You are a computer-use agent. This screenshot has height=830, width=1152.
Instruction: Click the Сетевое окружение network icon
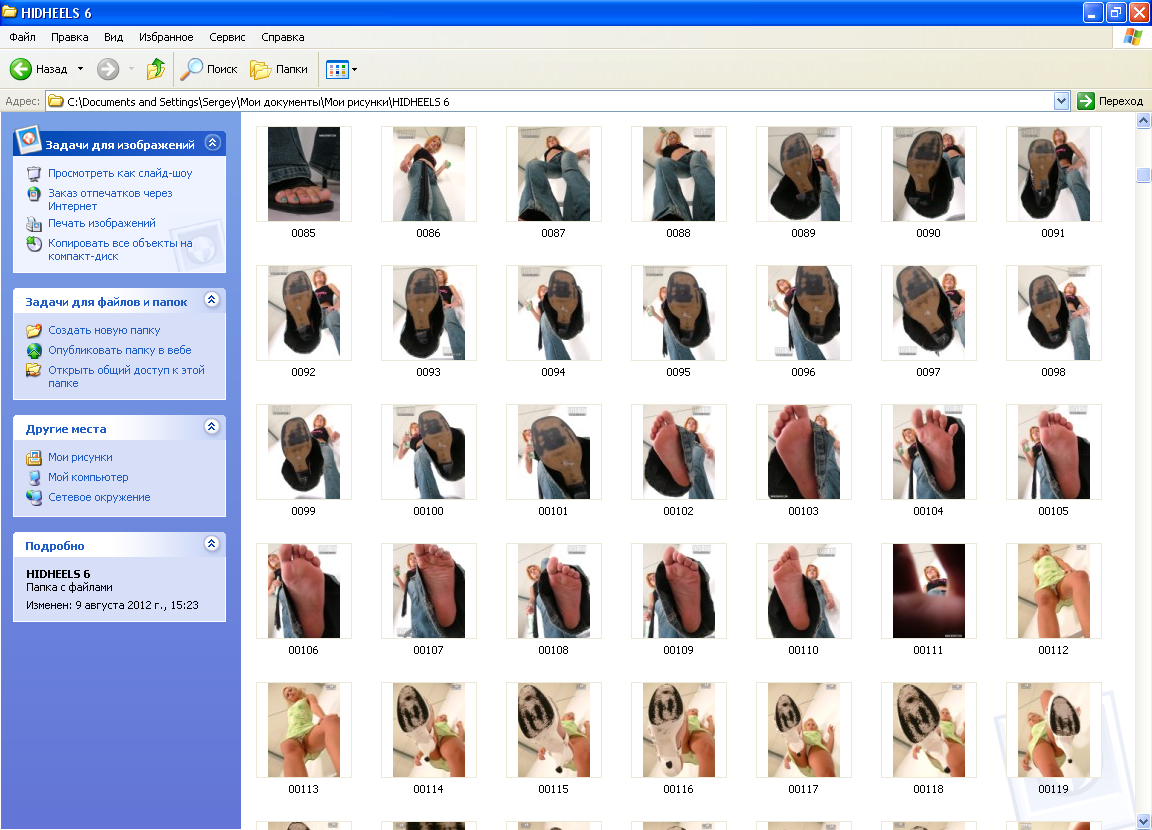(x=34, y=497)
